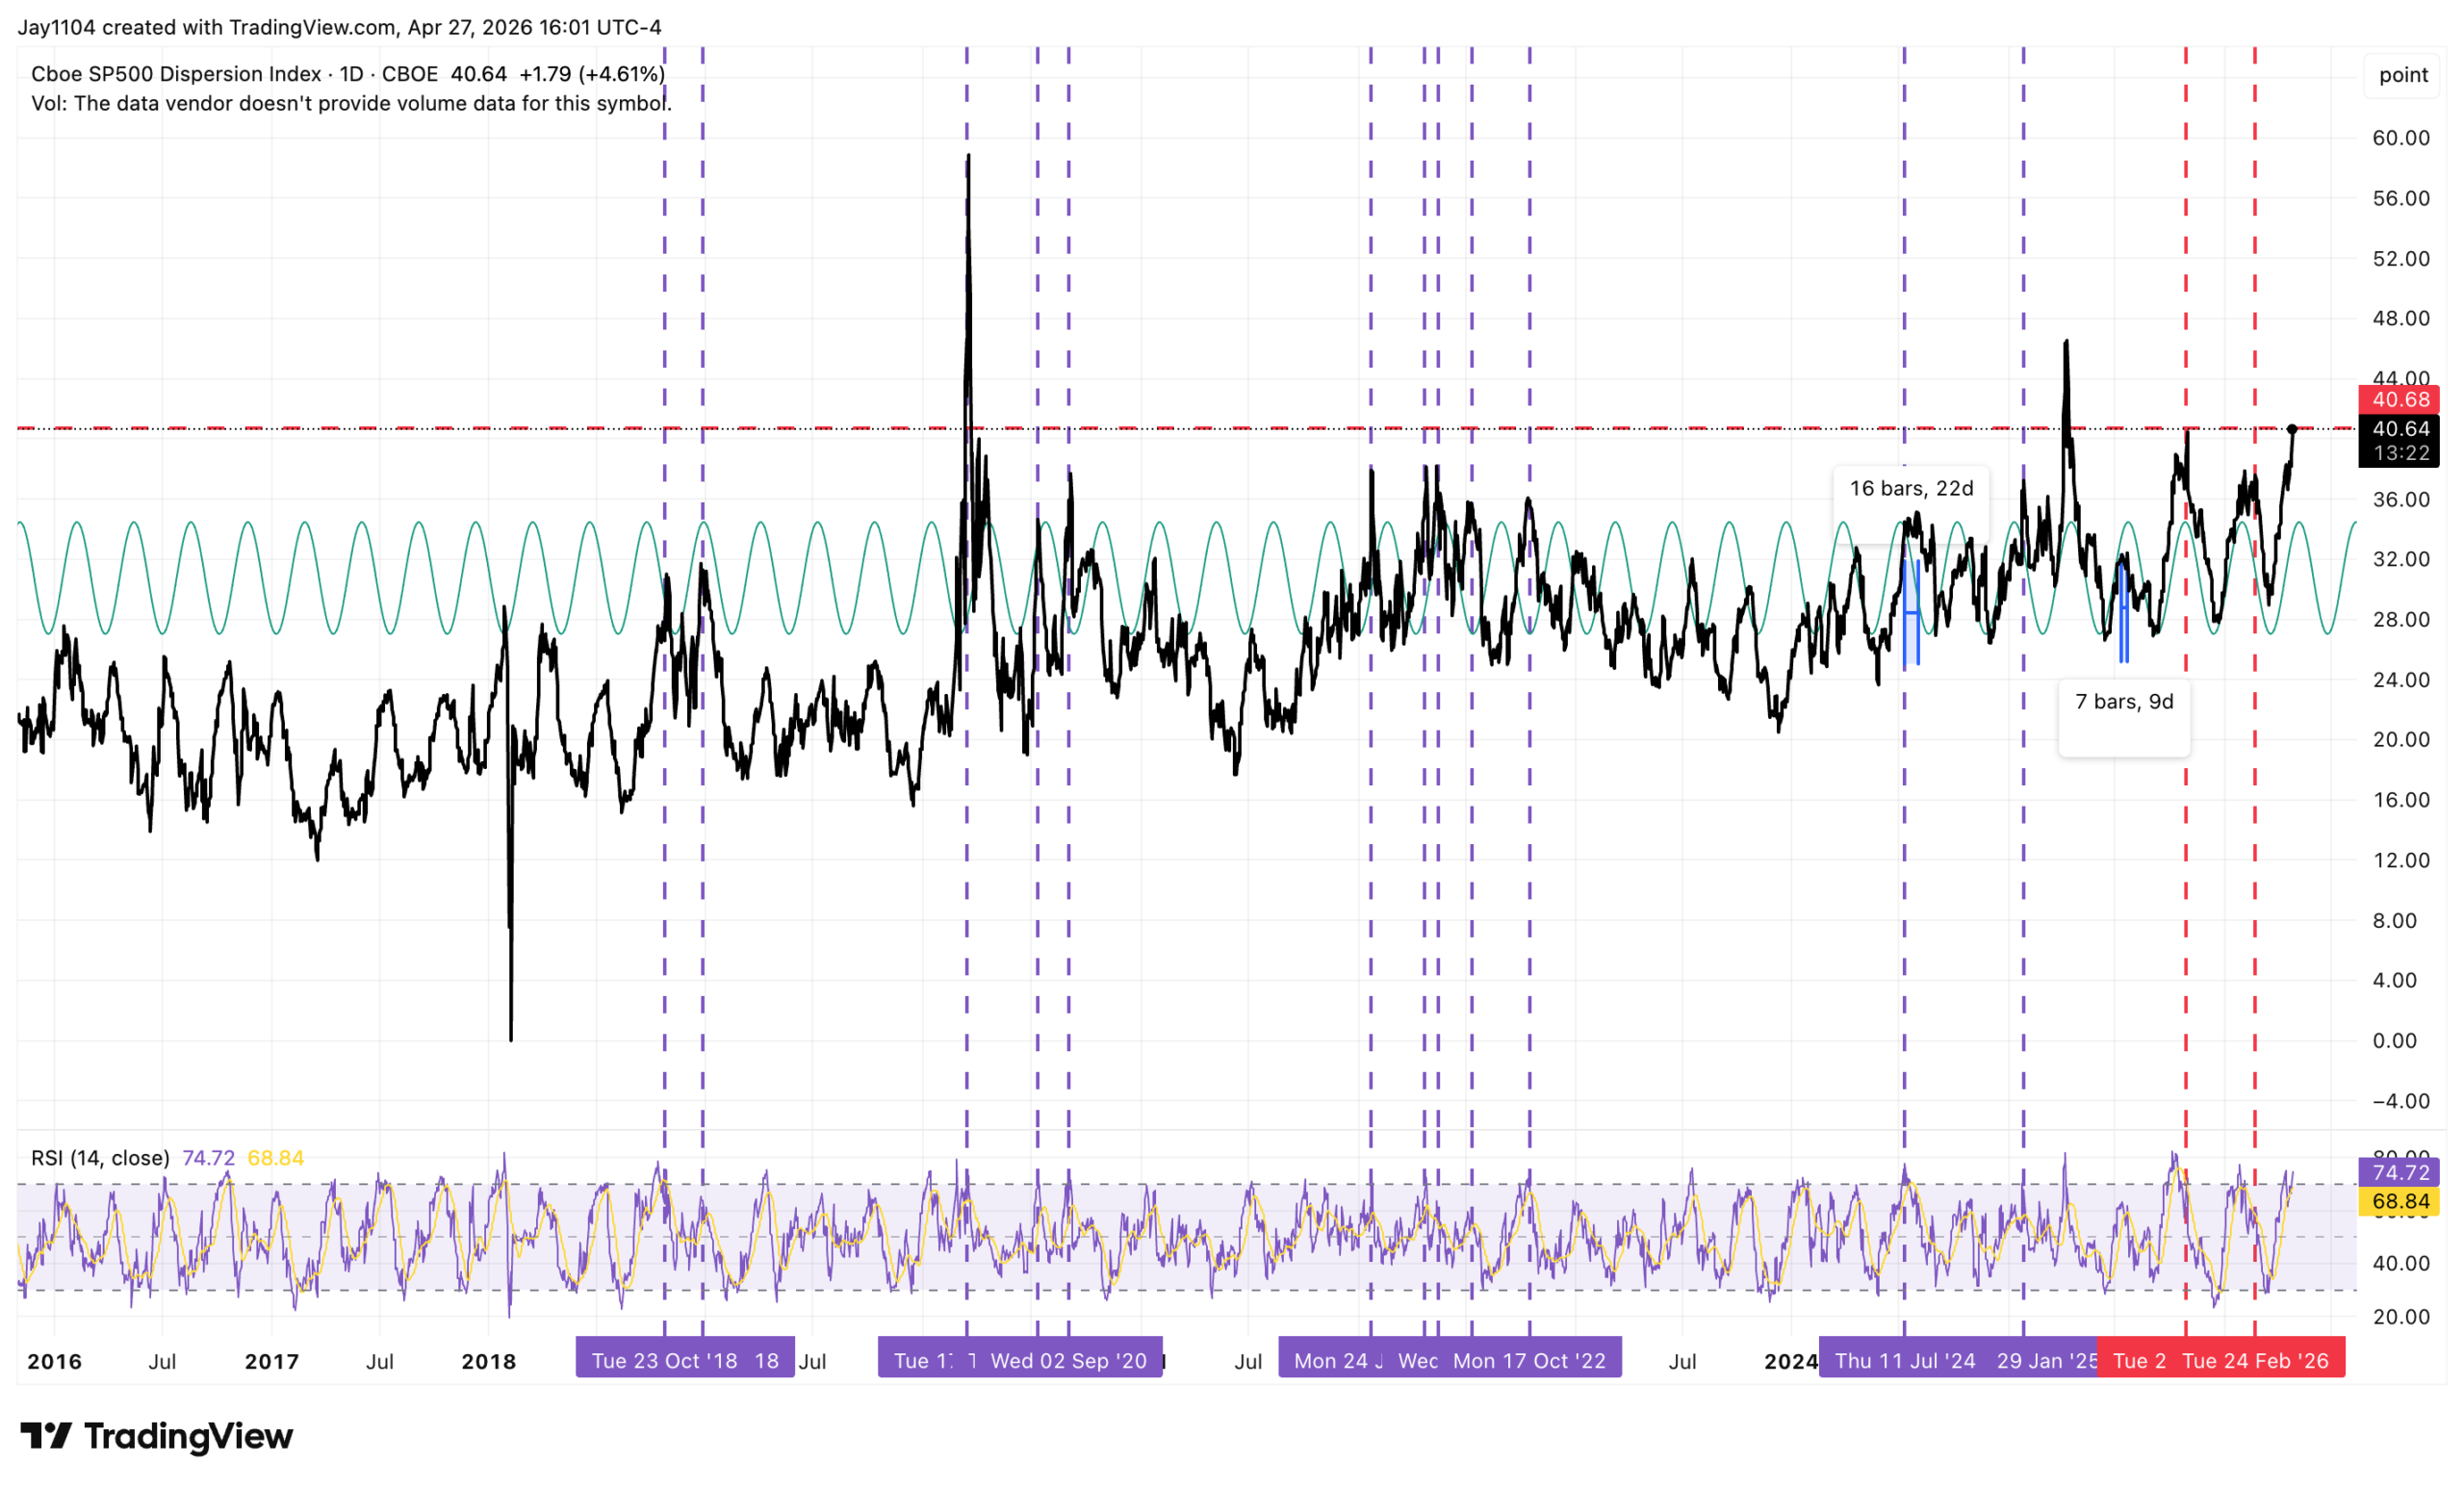Click the black dot at the latest price
2464x1488 pixels.
click(x=2292, y=429)
